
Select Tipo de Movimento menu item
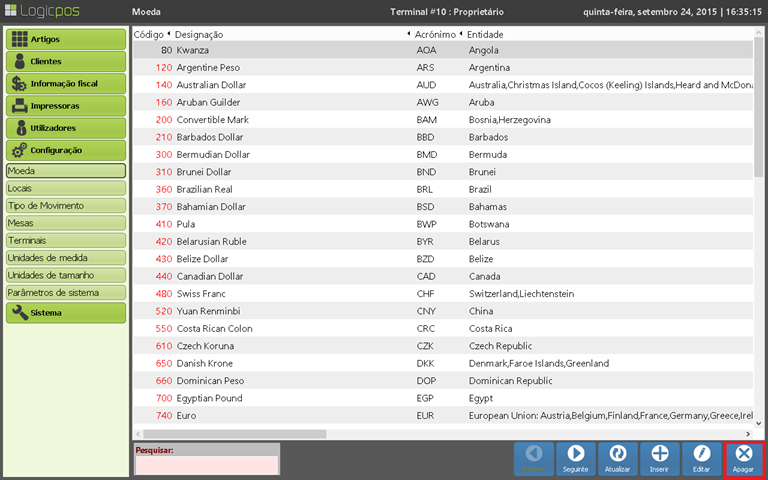pos(66,205)
